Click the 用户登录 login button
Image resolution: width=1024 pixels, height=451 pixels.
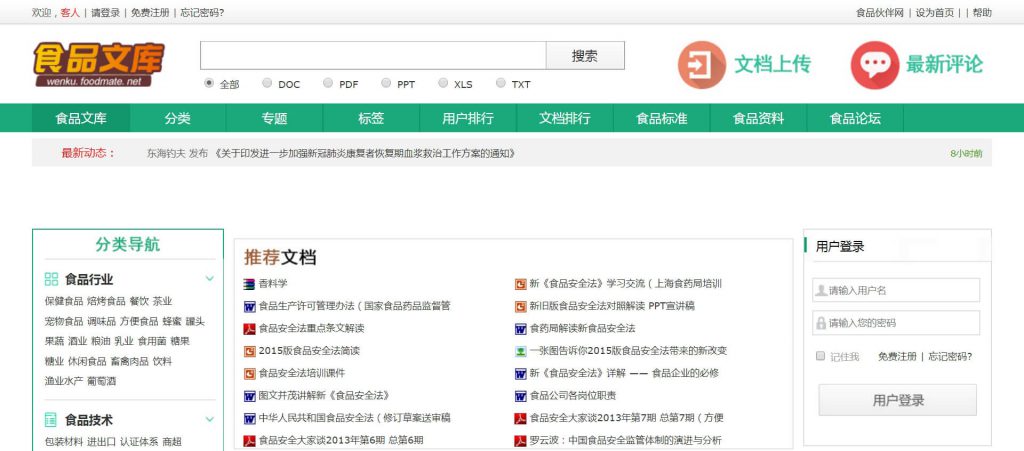coord(897,400)
